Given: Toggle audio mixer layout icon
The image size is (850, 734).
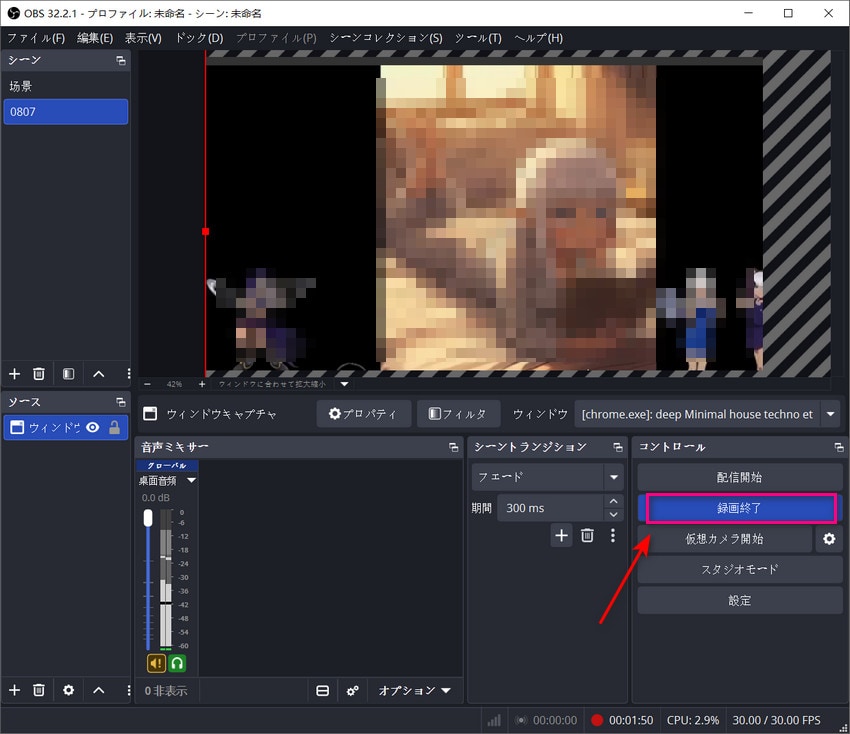Looking at the screenshot, I should pos(323,691).
